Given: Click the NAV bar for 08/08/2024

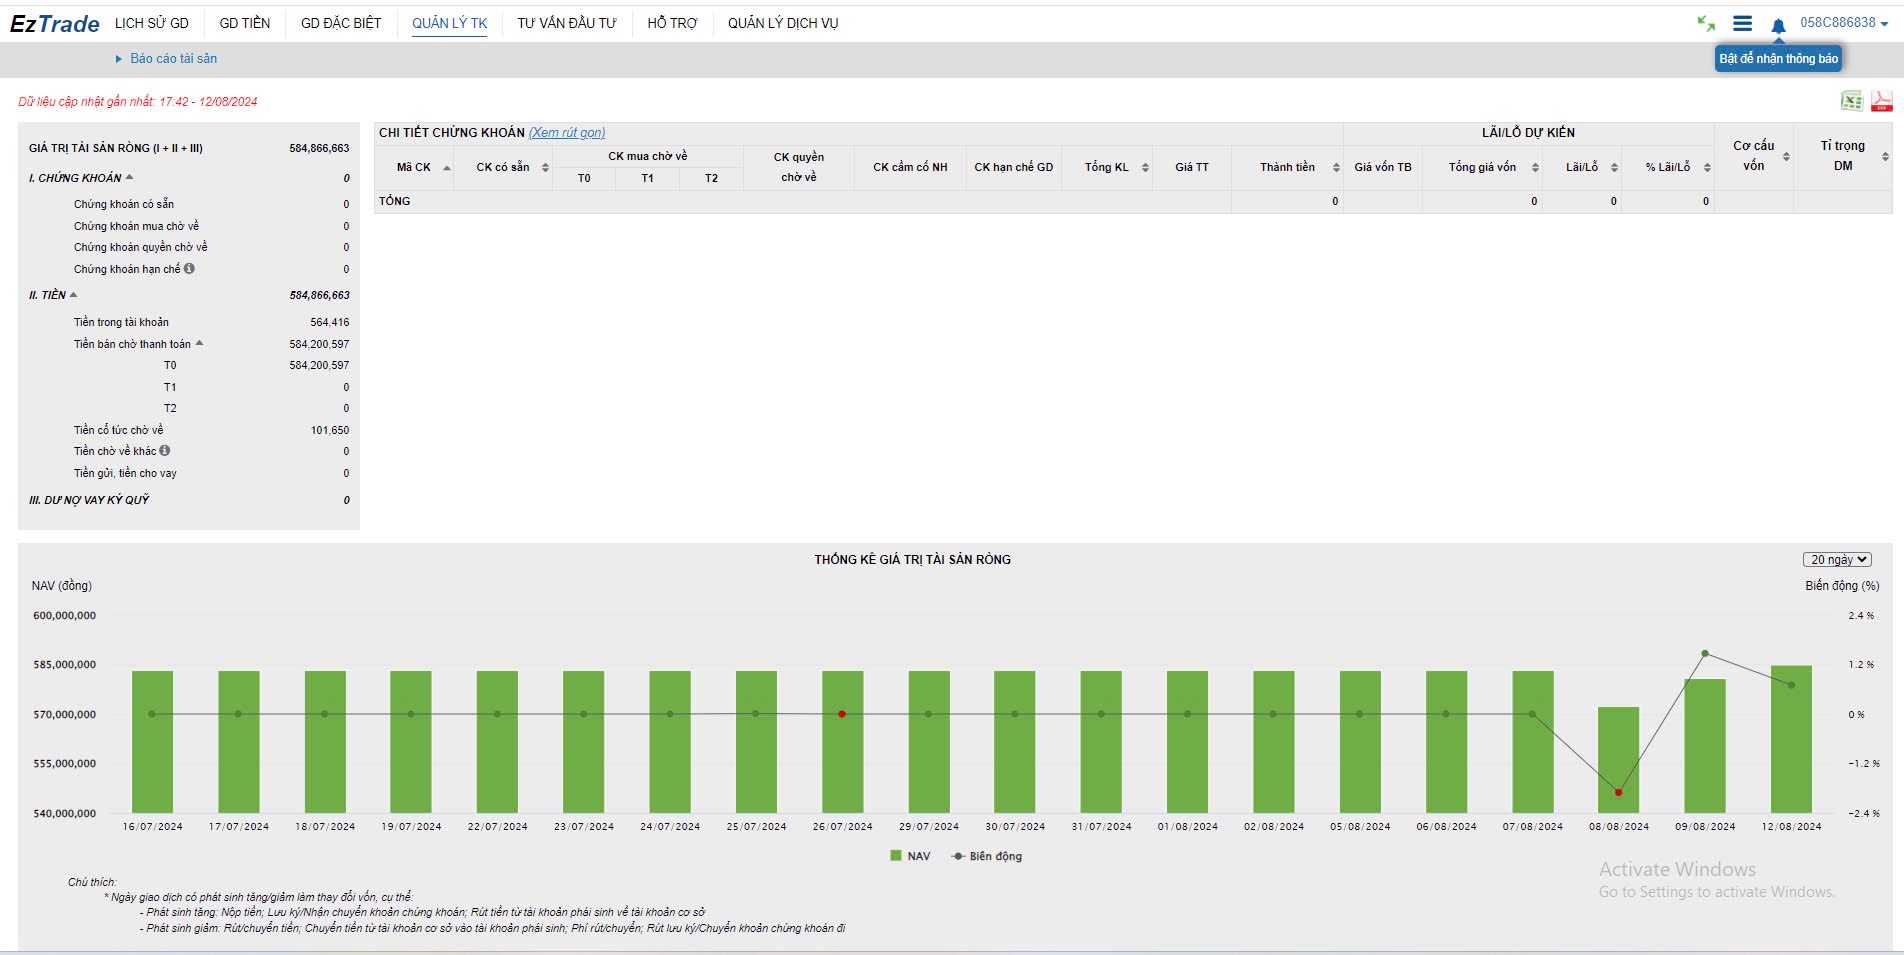Looking at the screenshot, I should pos(1618,760).
